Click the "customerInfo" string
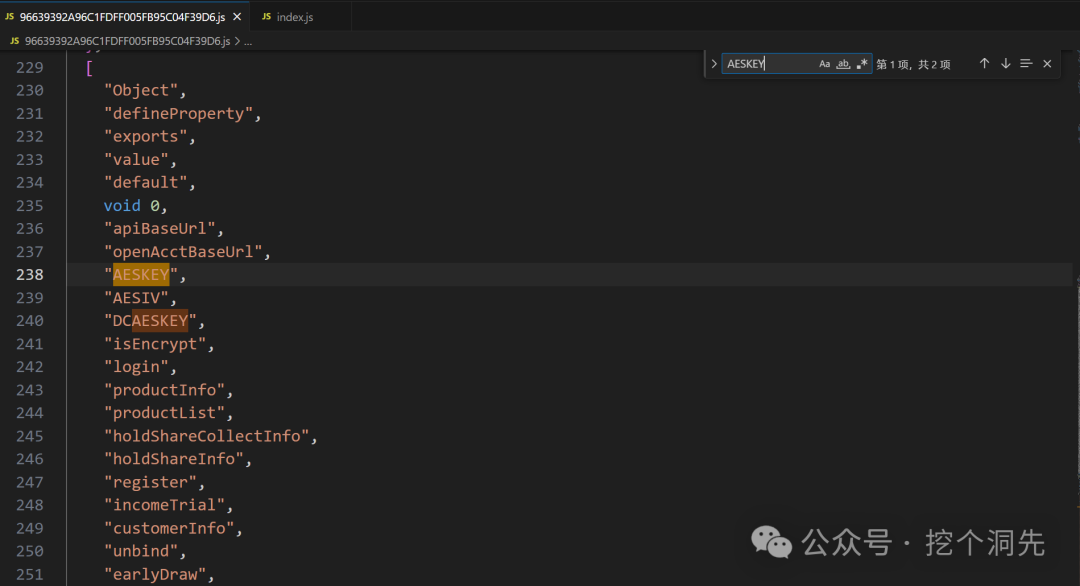This screenshot has height=586, width=1080. 169,529
